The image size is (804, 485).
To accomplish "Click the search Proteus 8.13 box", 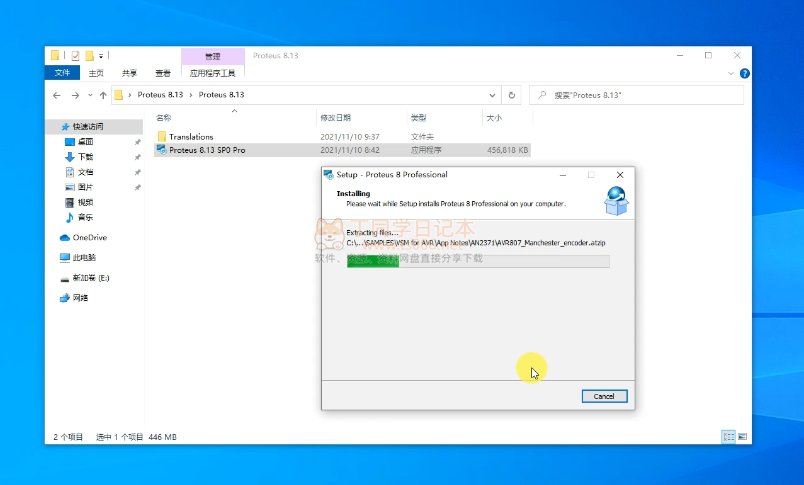I will [x=636, y=95].
